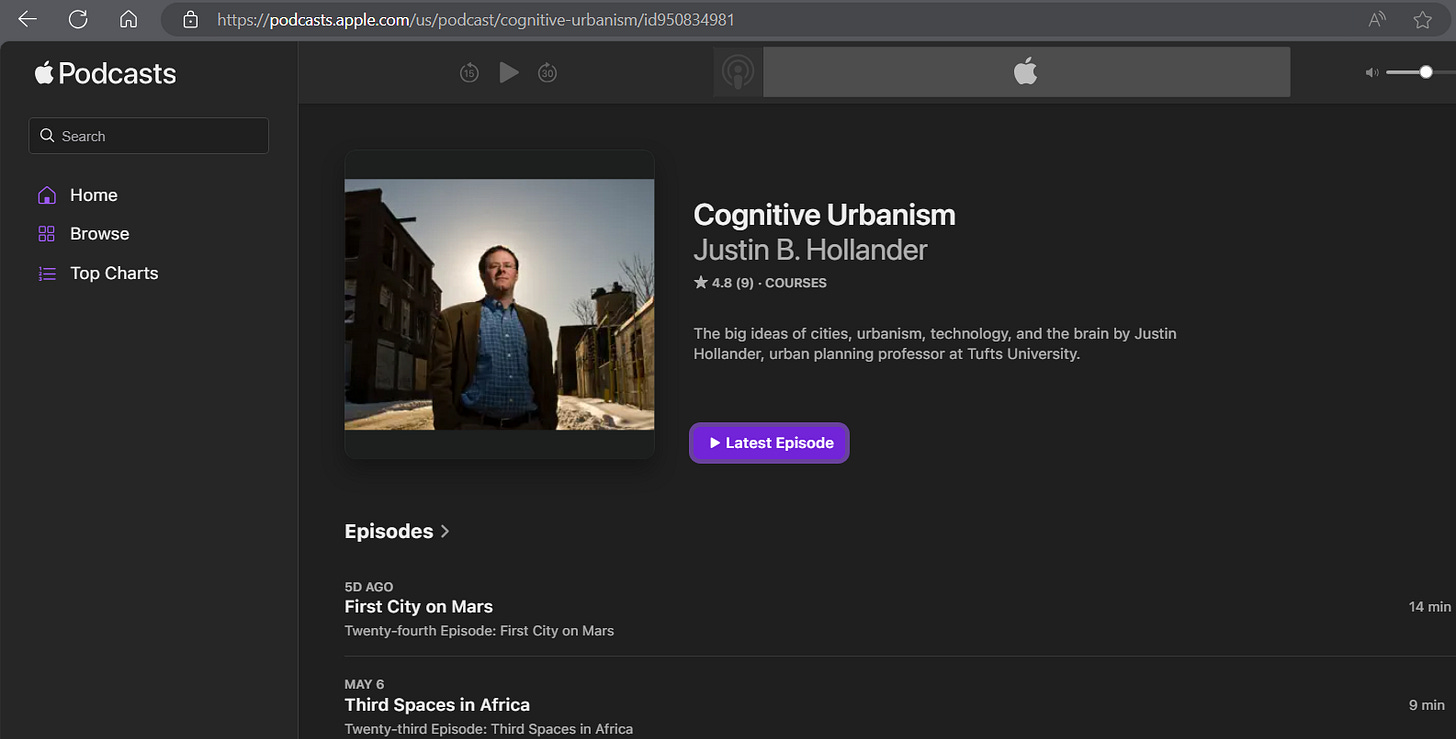Click the podcast artwork placeholder icon in the player
The height and width of the screenshot is (739, 1456).
(738, 72)
